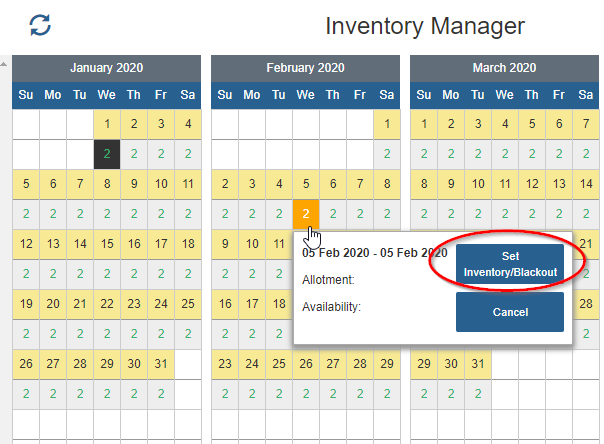The width and height of the screenshot is (604, 444).
Task: Select January 26 date cell
Action: 26,364
